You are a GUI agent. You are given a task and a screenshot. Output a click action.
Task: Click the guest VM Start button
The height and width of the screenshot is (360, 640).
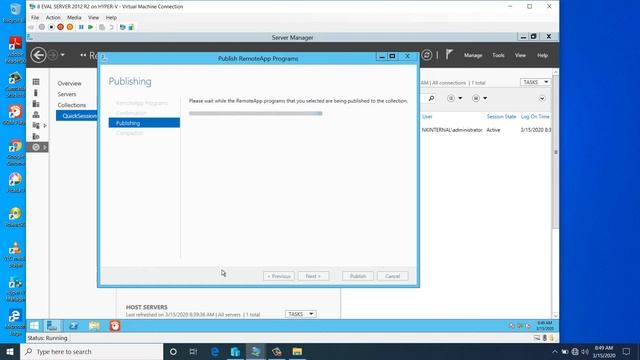(34, 326)
